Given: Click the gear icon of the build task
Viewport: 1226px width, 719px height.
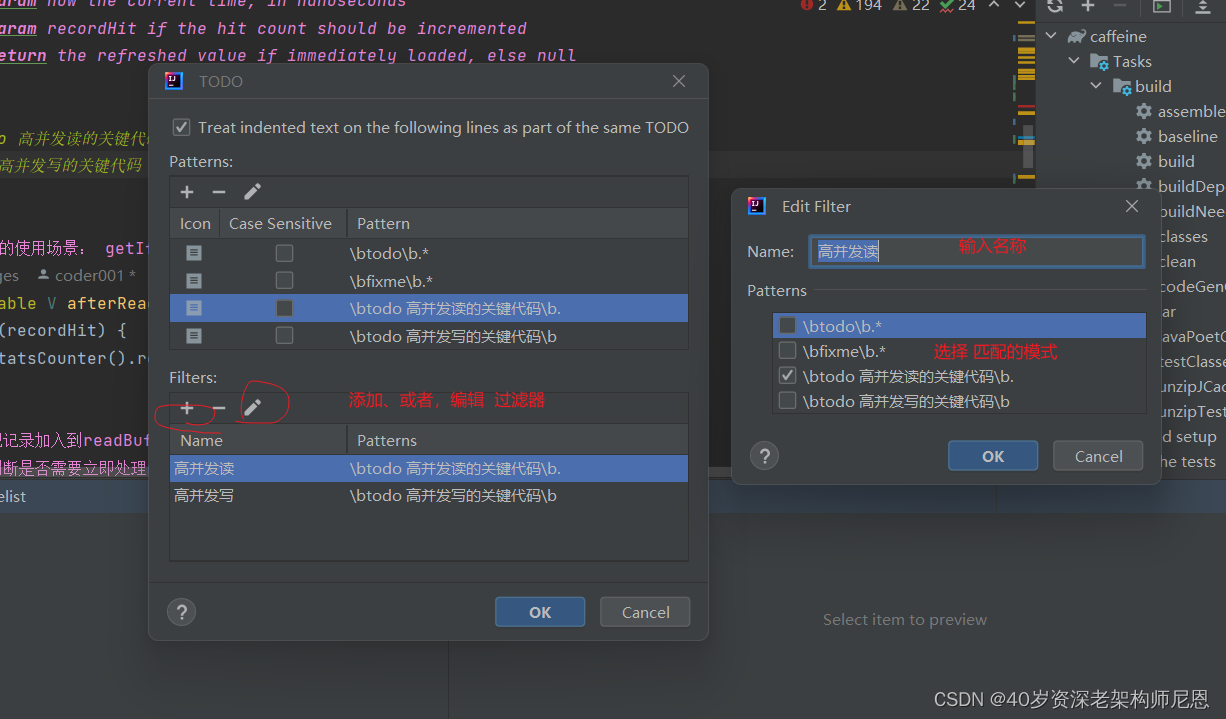Looking at the screenshot, I should pyautogui.click(x=1144, y=161).
